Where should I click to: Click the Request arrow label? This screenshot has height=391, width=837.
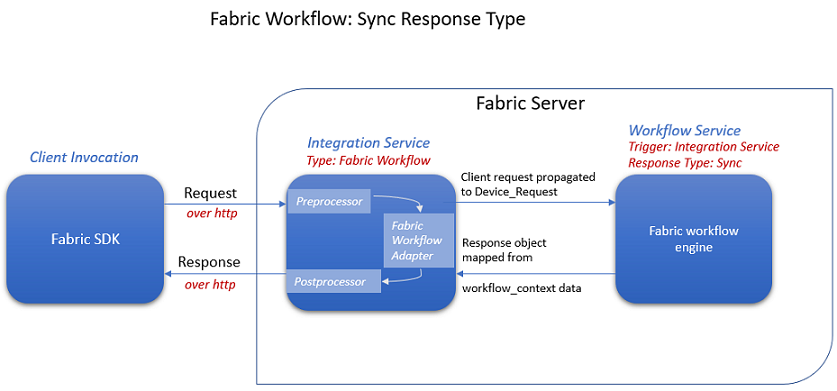click(210, 193)
